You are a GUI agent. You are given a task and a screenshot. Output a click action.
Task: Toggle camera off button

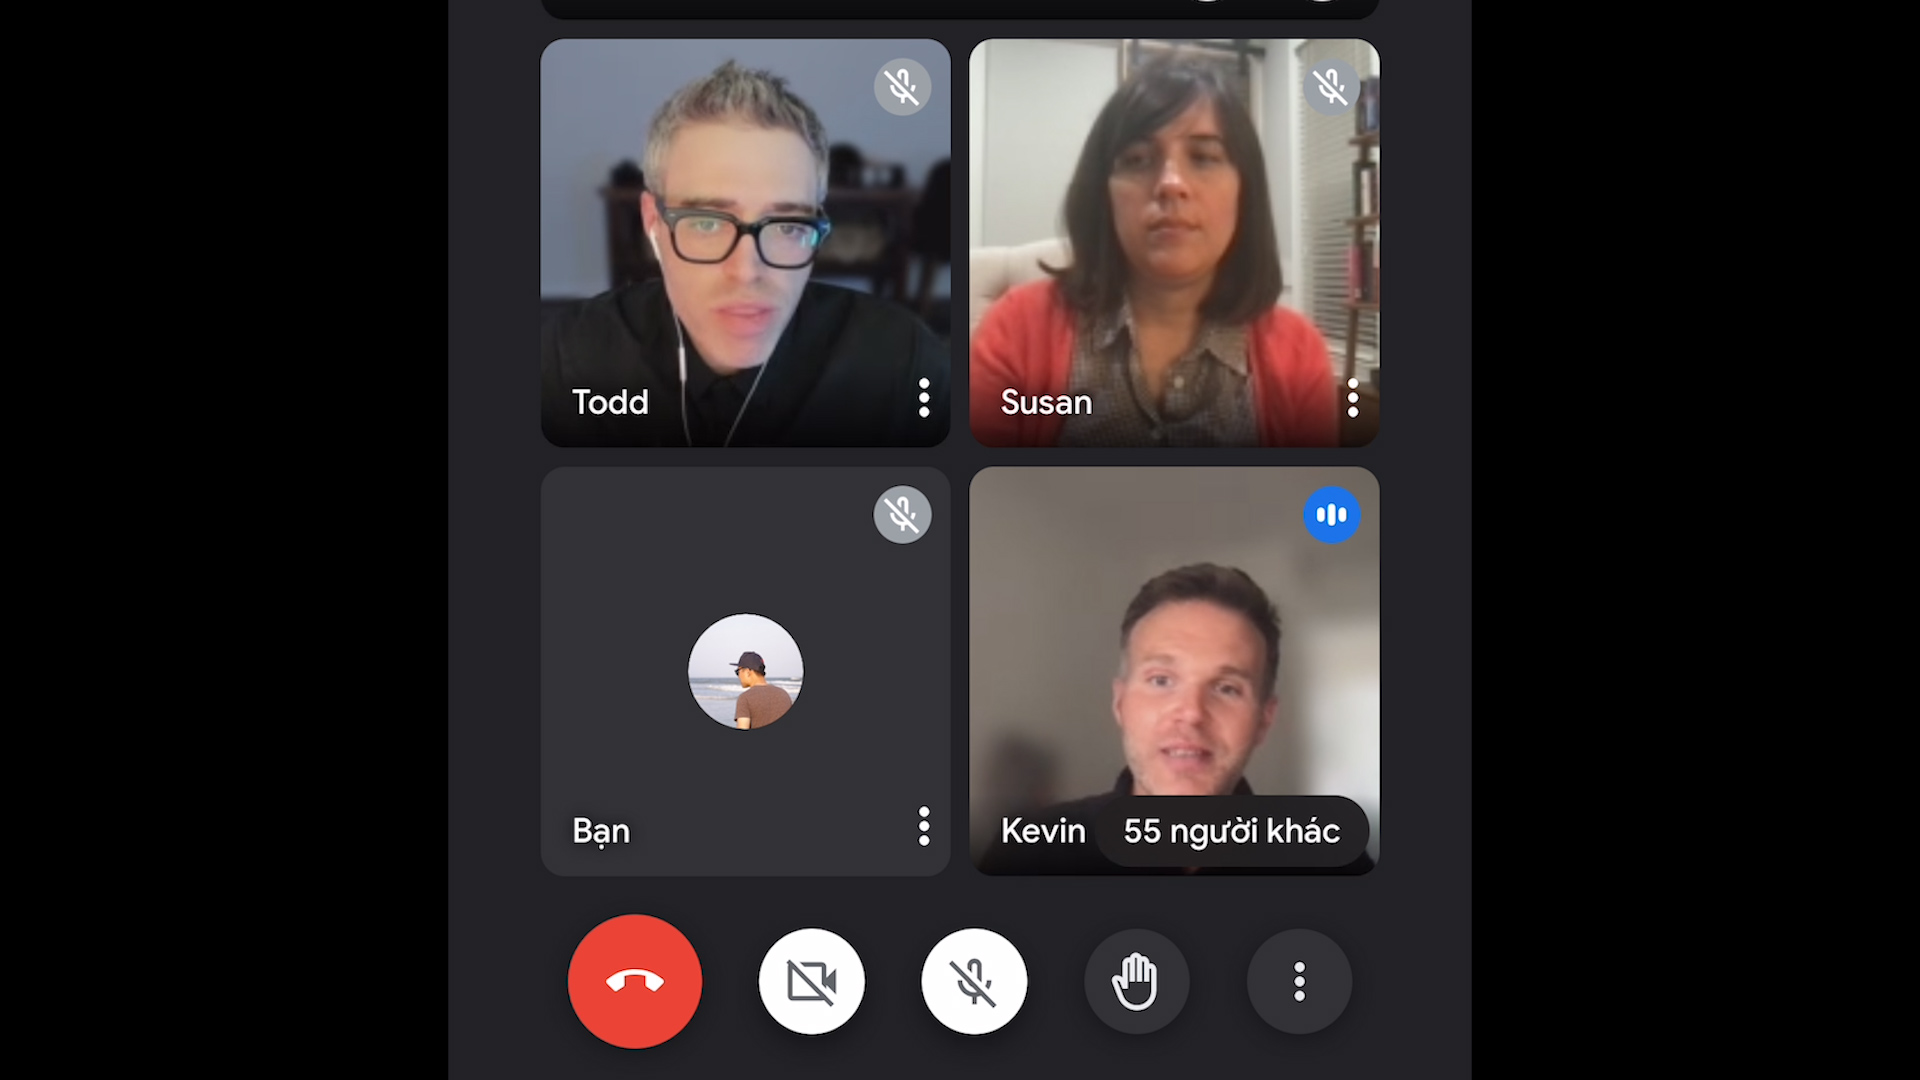pos(810,980)
